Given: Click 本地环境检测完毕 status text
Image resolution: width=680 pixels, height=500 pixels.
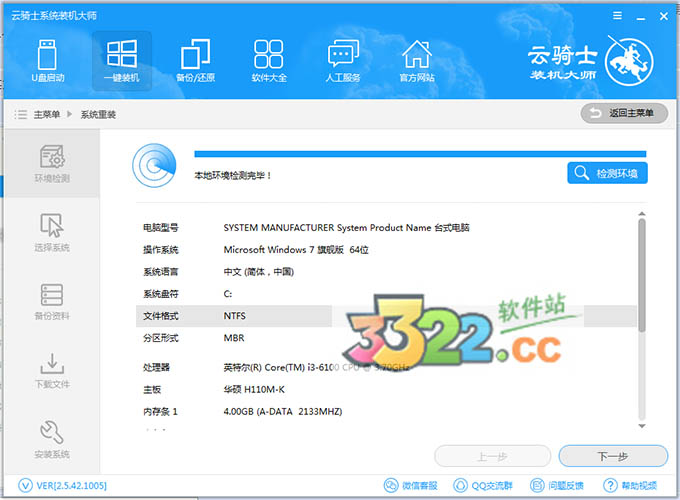Looking at the screenshot, I should coord(232,176).
